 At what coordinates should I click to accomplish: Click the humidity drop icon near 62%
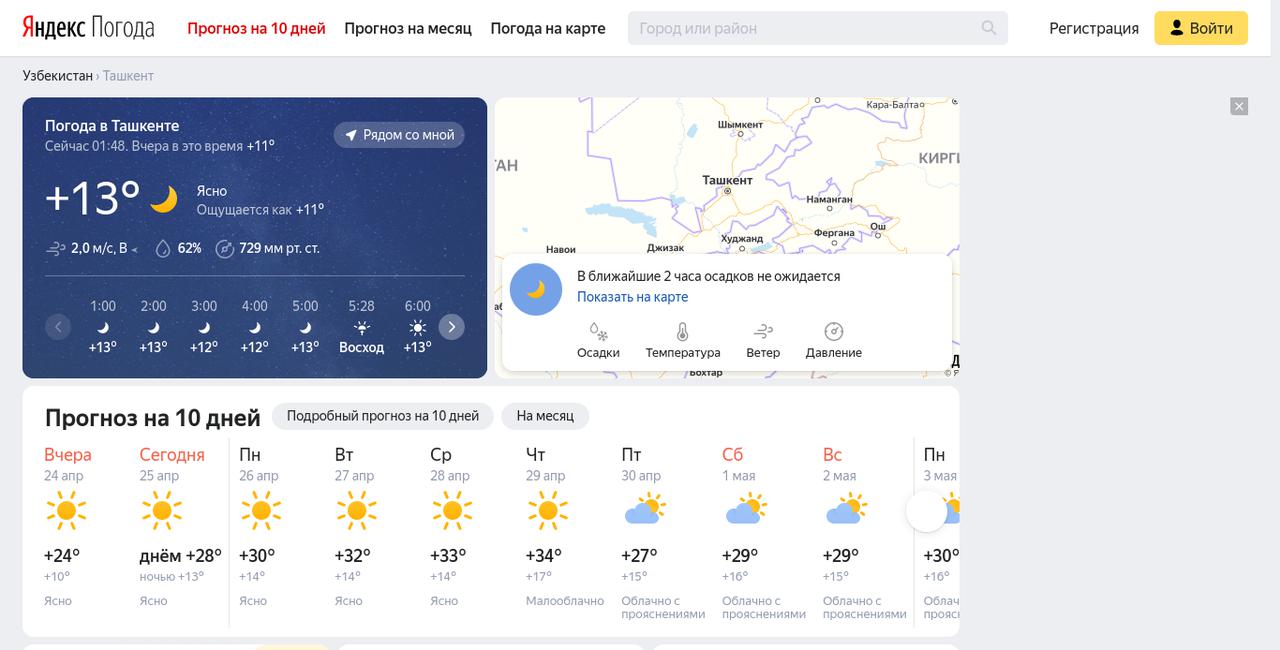(163, 248)
